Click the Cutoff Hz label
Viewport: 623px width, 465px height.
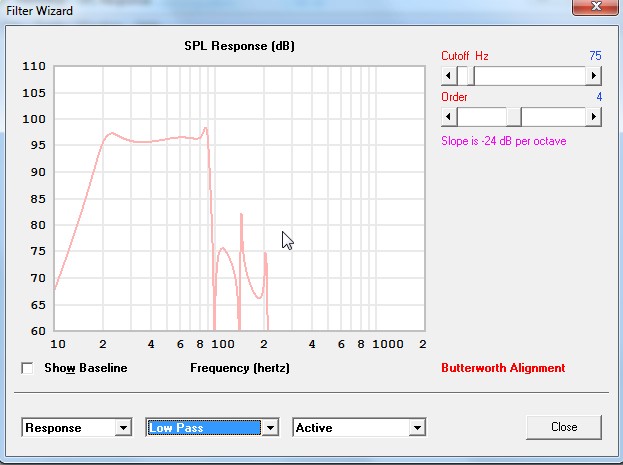pos(465,56)
